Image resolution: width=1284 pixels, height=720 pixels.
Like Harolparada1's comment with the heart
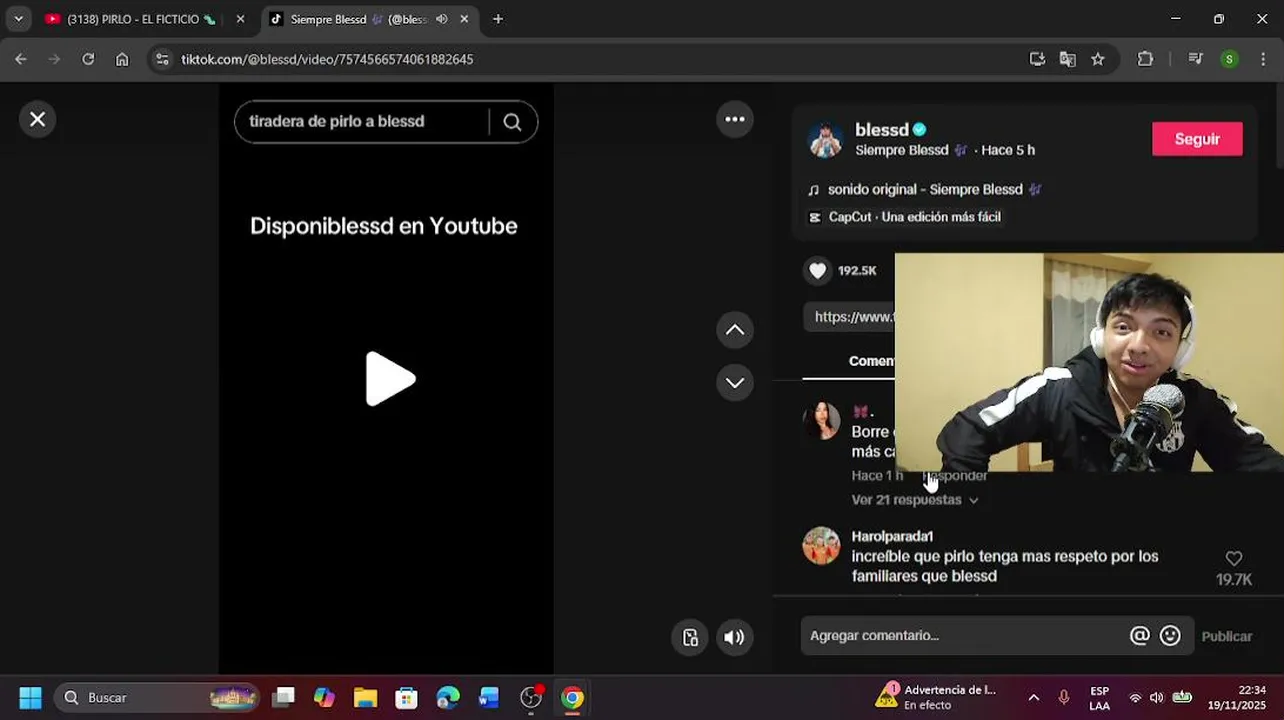click(1233, 559)
